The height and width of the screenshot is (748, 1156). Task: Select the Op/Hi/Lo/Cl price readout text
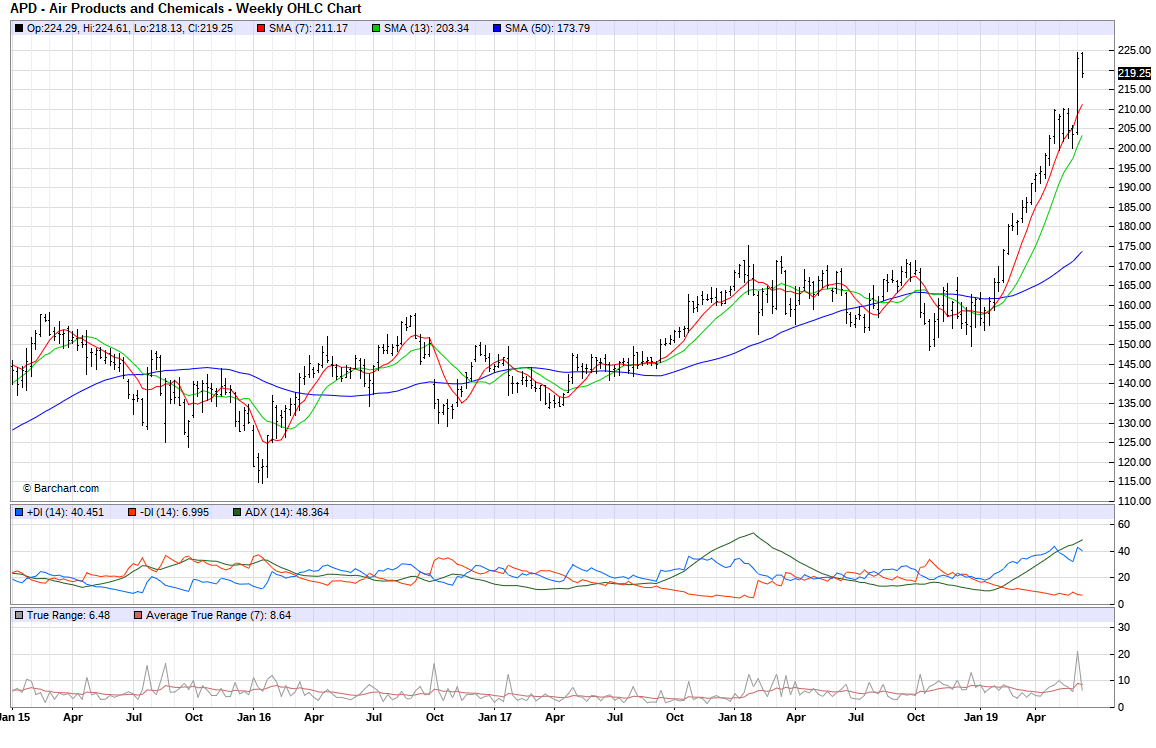[x=130, y=29]
